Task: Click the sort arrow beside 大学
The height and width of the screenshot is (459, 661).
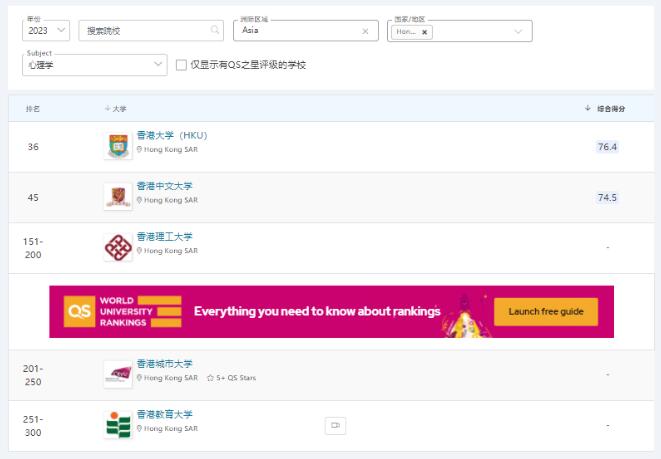Action: coord(107,109)
